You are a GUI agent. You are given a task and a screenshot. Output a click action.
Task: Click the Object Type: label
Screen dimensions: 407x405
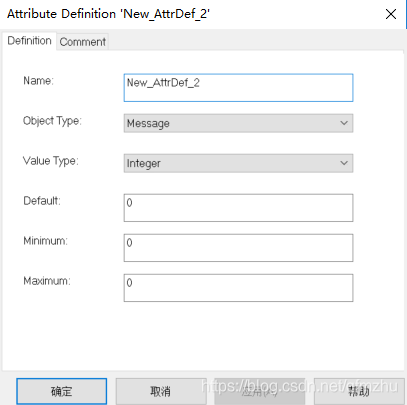coord(52,121)
